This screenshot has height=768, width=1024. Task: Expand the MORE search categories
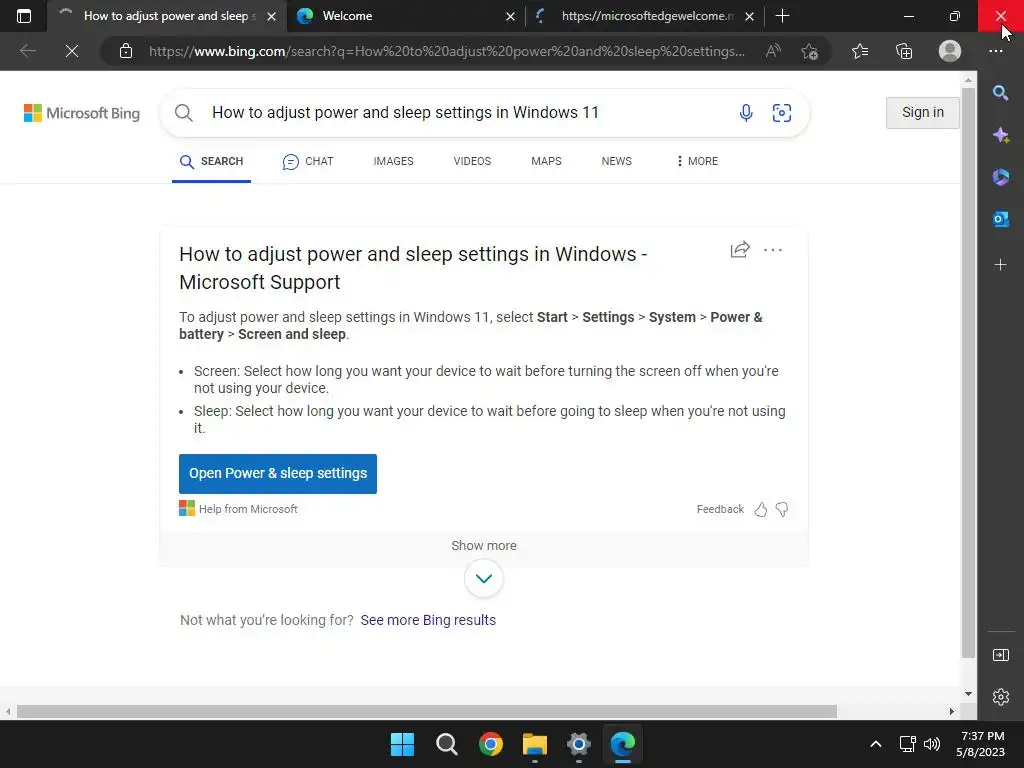[697, 161]
